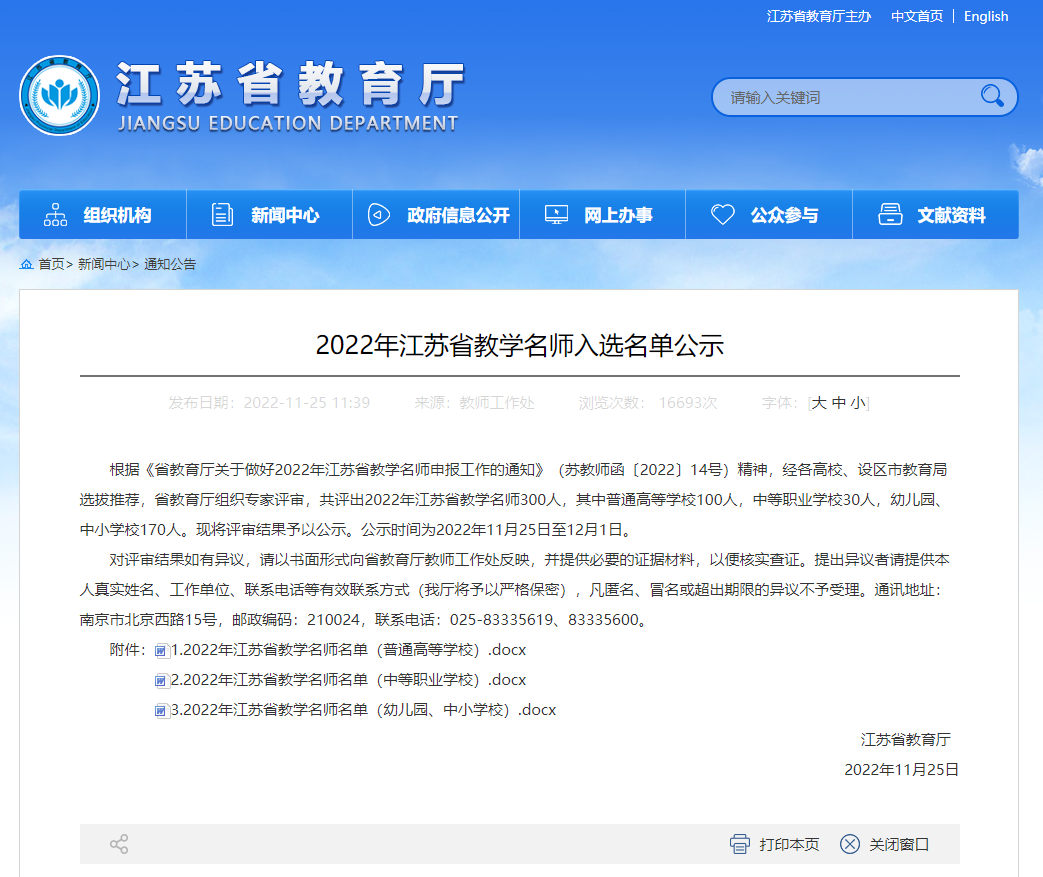The image size is (1043, 877).
Task: Open the 政府信息公开 navigation menu
Action: pyautogui.click(x=436, y=215)
